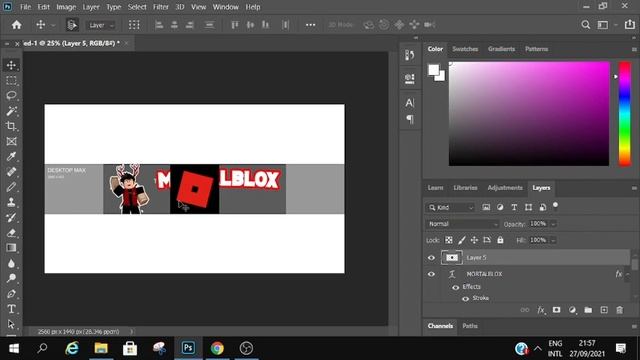Toggle layer filtering on/off dot

[555, 205]
